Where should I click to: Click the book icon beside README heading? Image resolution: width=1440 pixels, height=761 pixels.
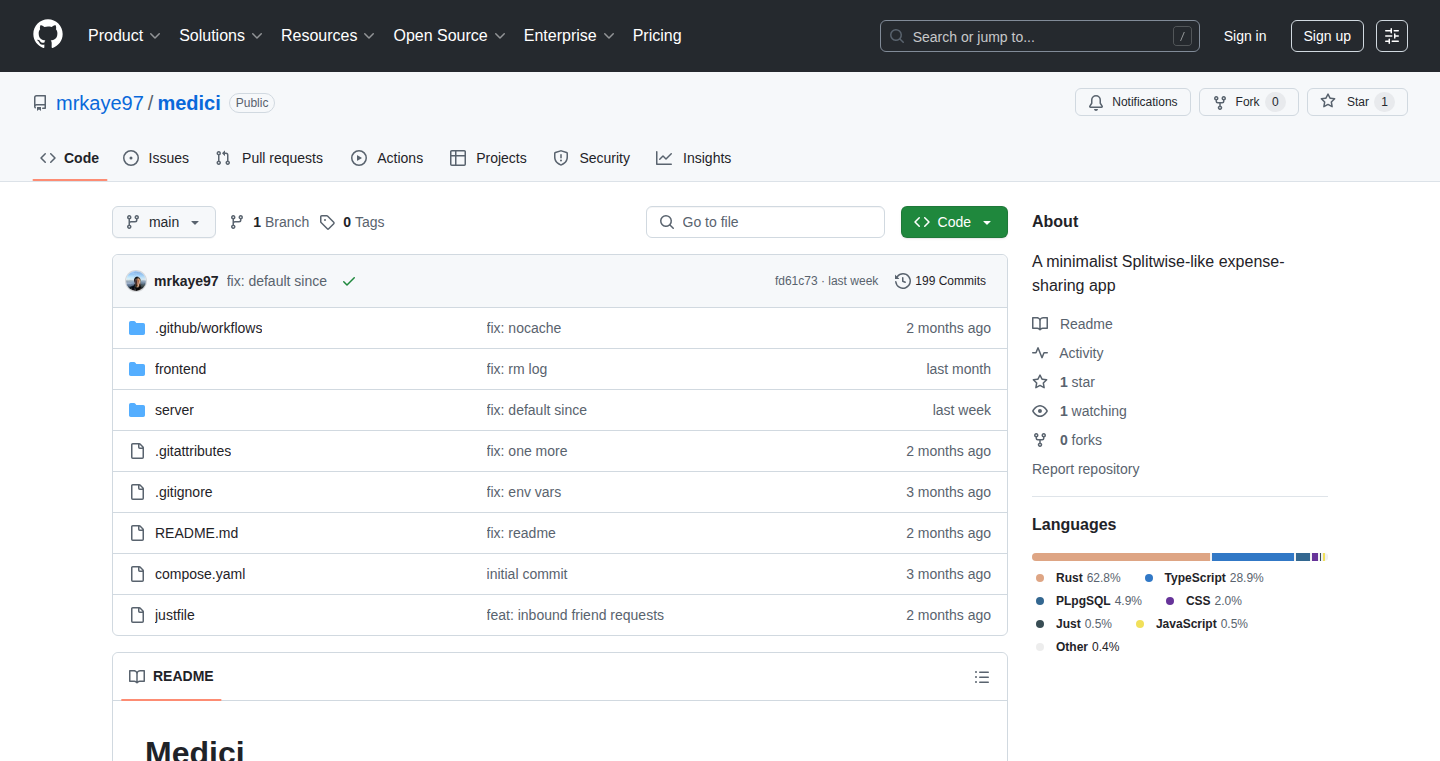[137, 676]
